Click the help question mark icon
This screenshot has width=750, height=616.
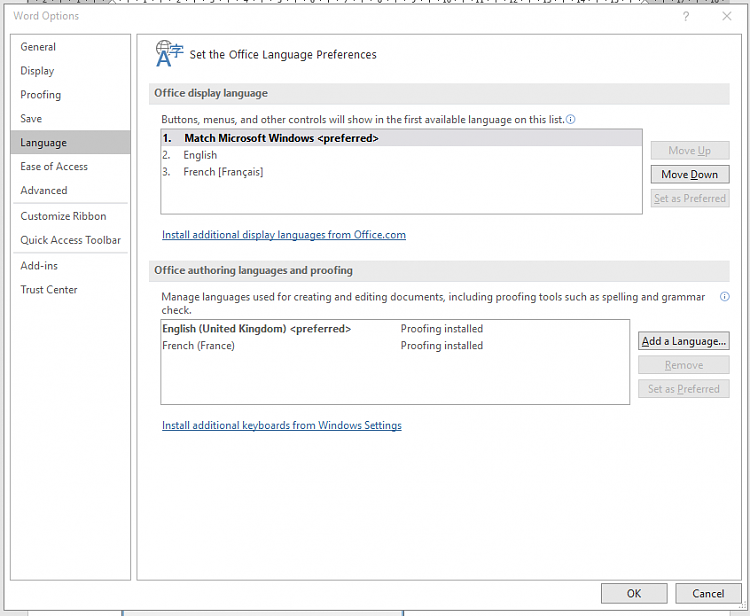pos(686,16)
